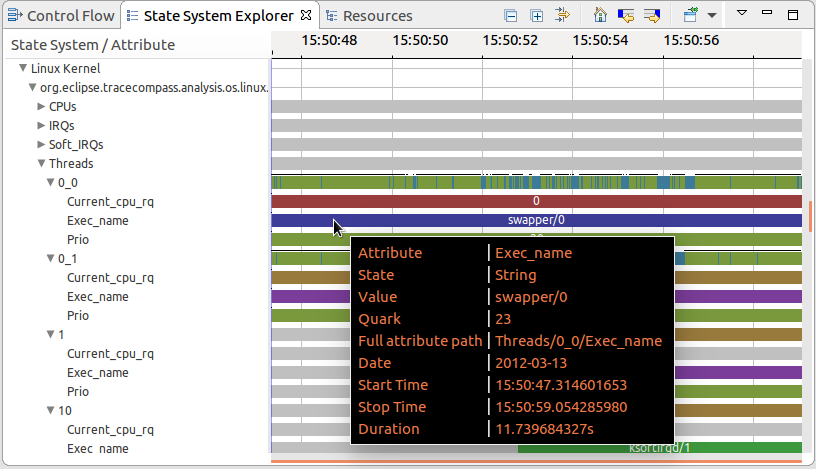816x469 pixels.
Task: Select the Exec_name row under 0_0
Action: pos(97,221)
